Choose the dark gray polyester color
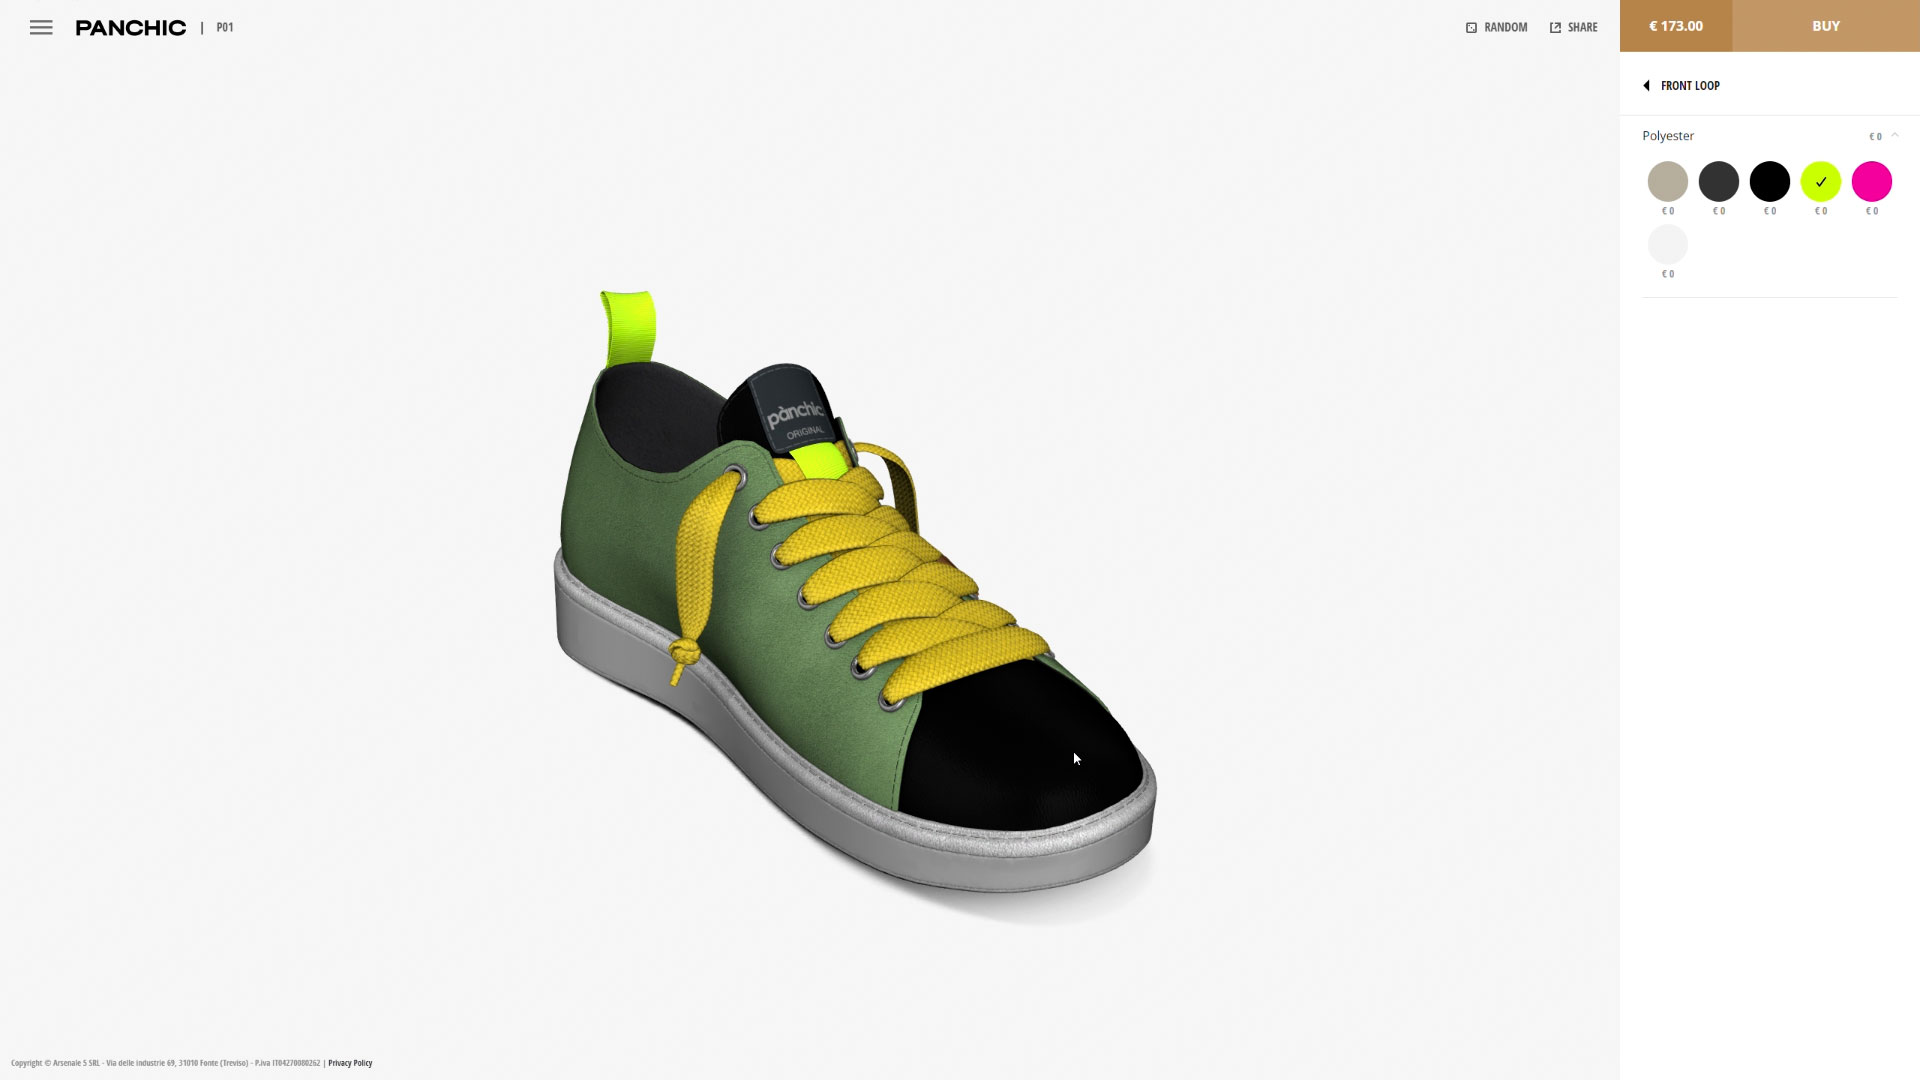The image size is (1920, 1080). 1718,182
